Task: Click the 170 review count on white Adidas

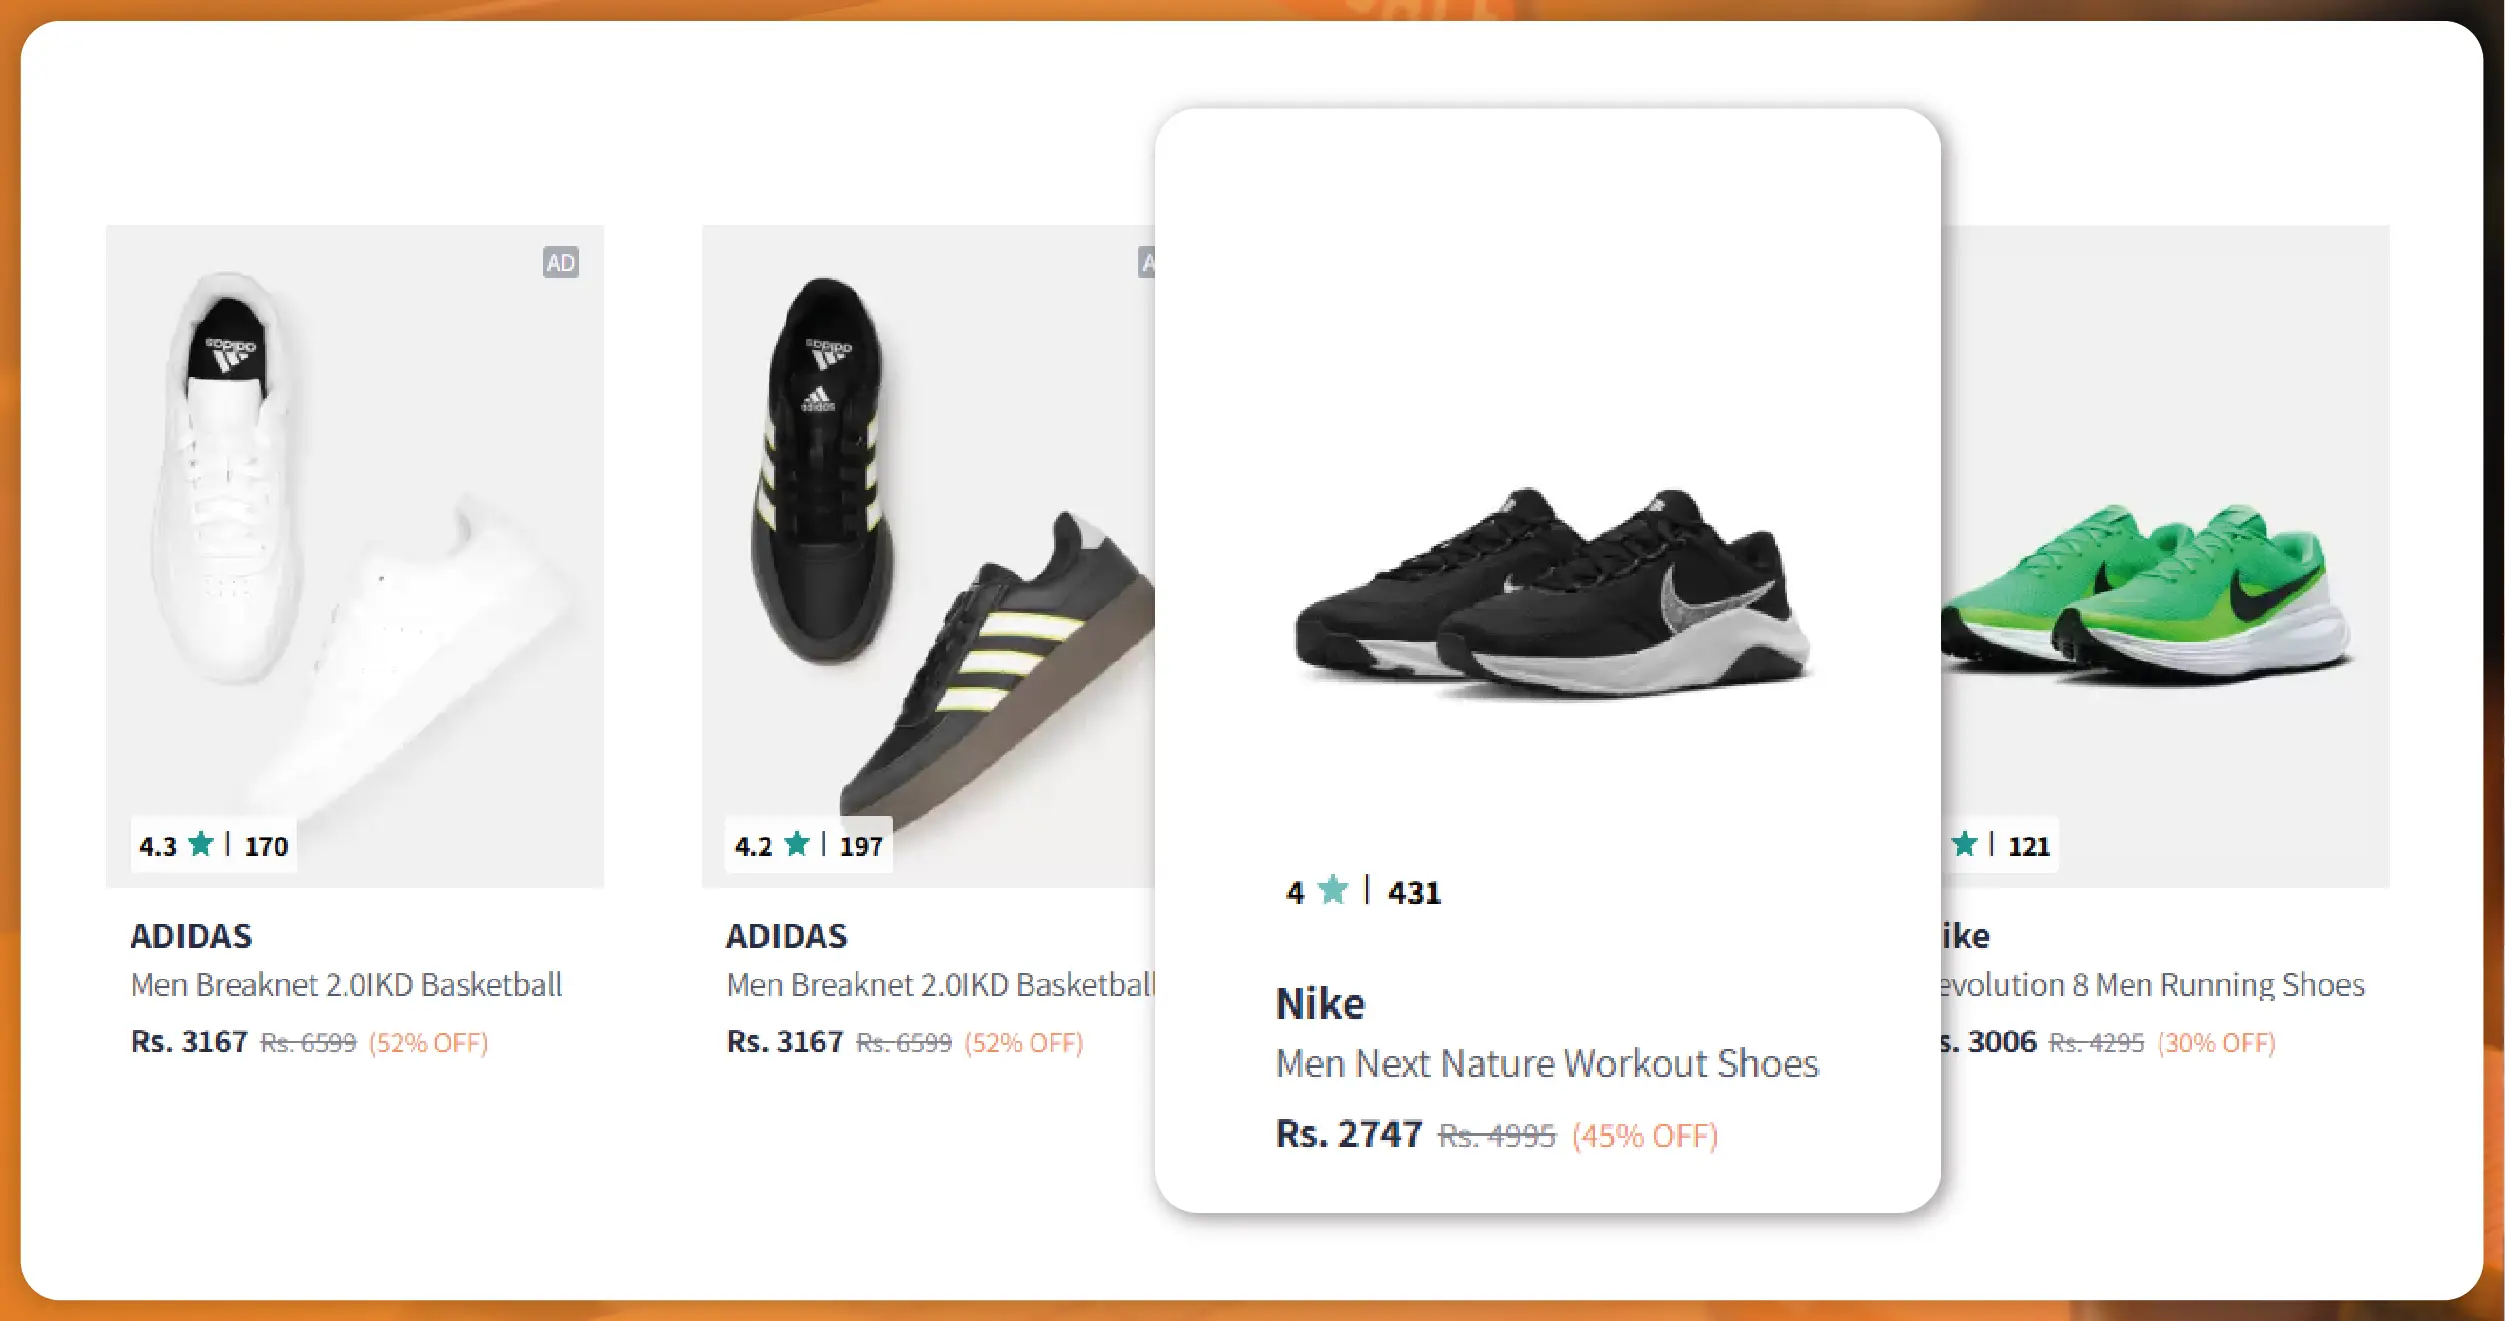Action: (x=266, y=847)
